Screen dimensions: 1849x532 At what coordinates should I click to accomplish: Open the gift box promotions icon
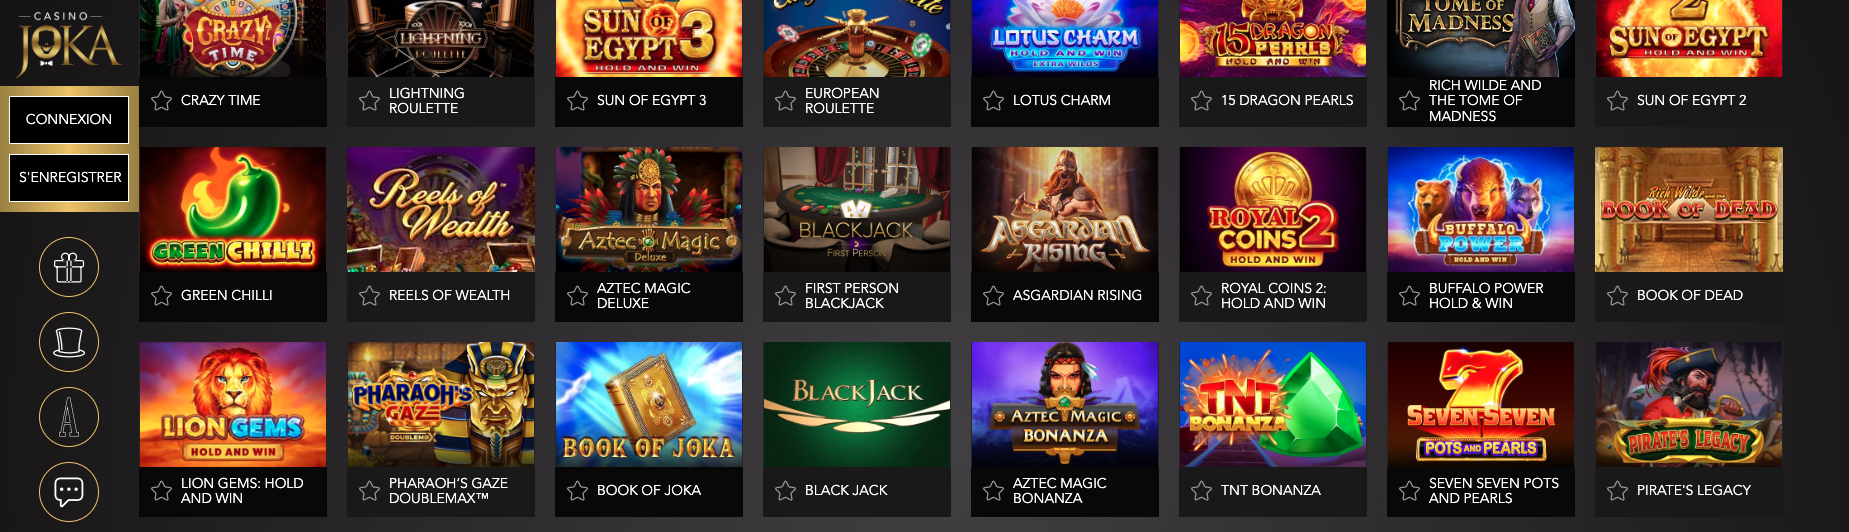[x=69, y=267]
